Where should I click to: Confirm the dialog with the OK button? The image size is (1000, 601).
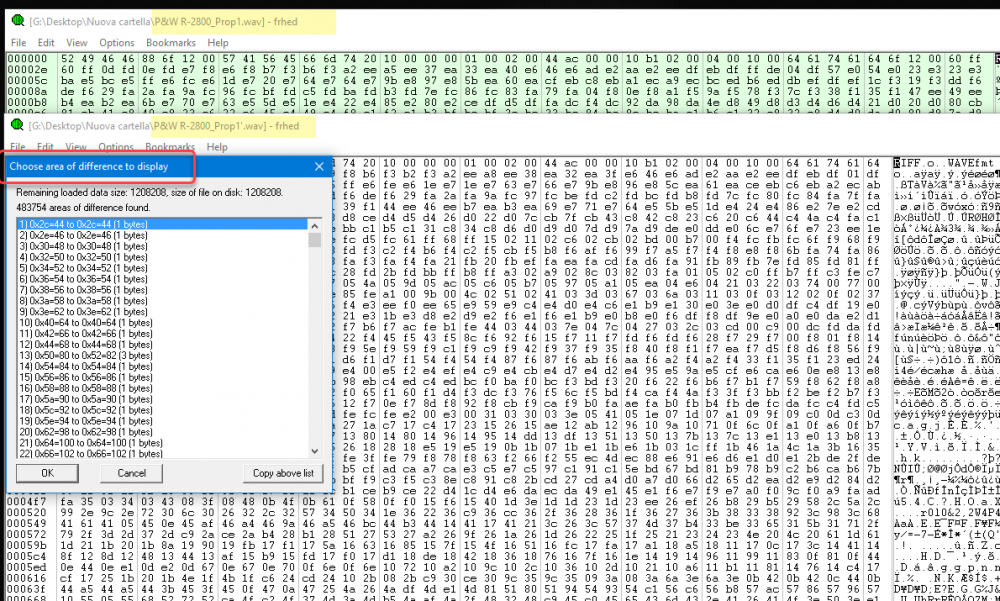[47, 473]
